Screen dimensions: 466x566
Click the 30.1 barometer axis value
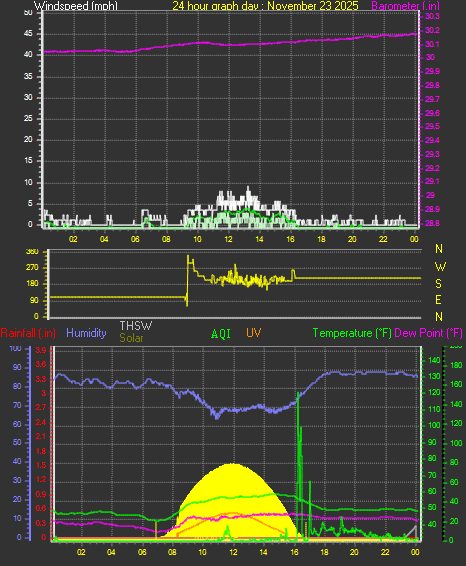click(432, 44)
